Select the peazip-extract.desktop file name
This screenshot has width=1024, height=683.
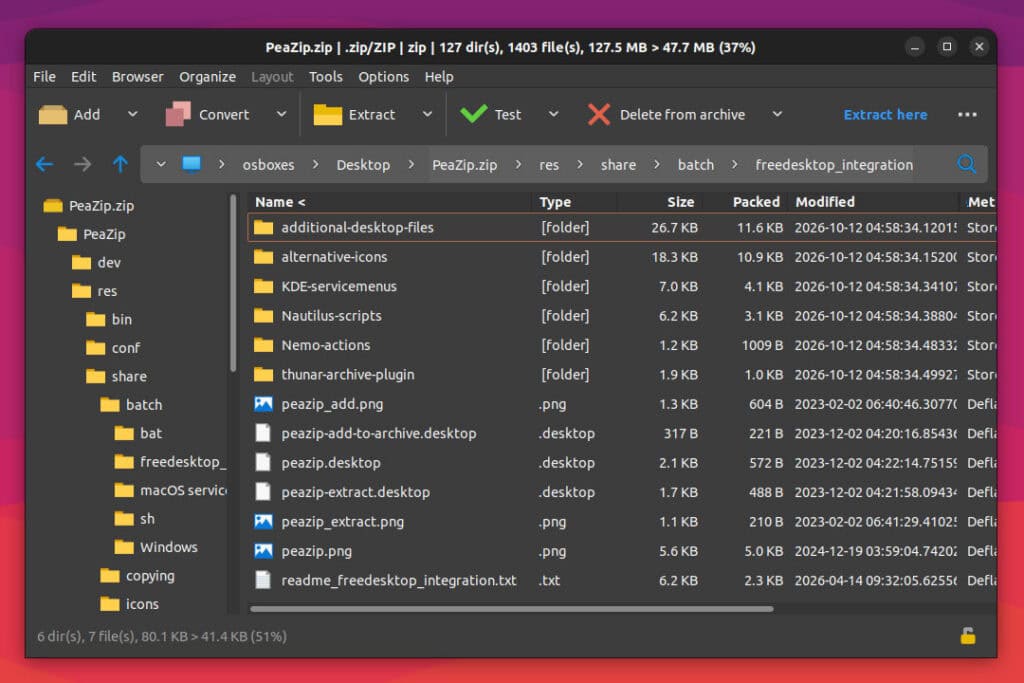(355, 492)
